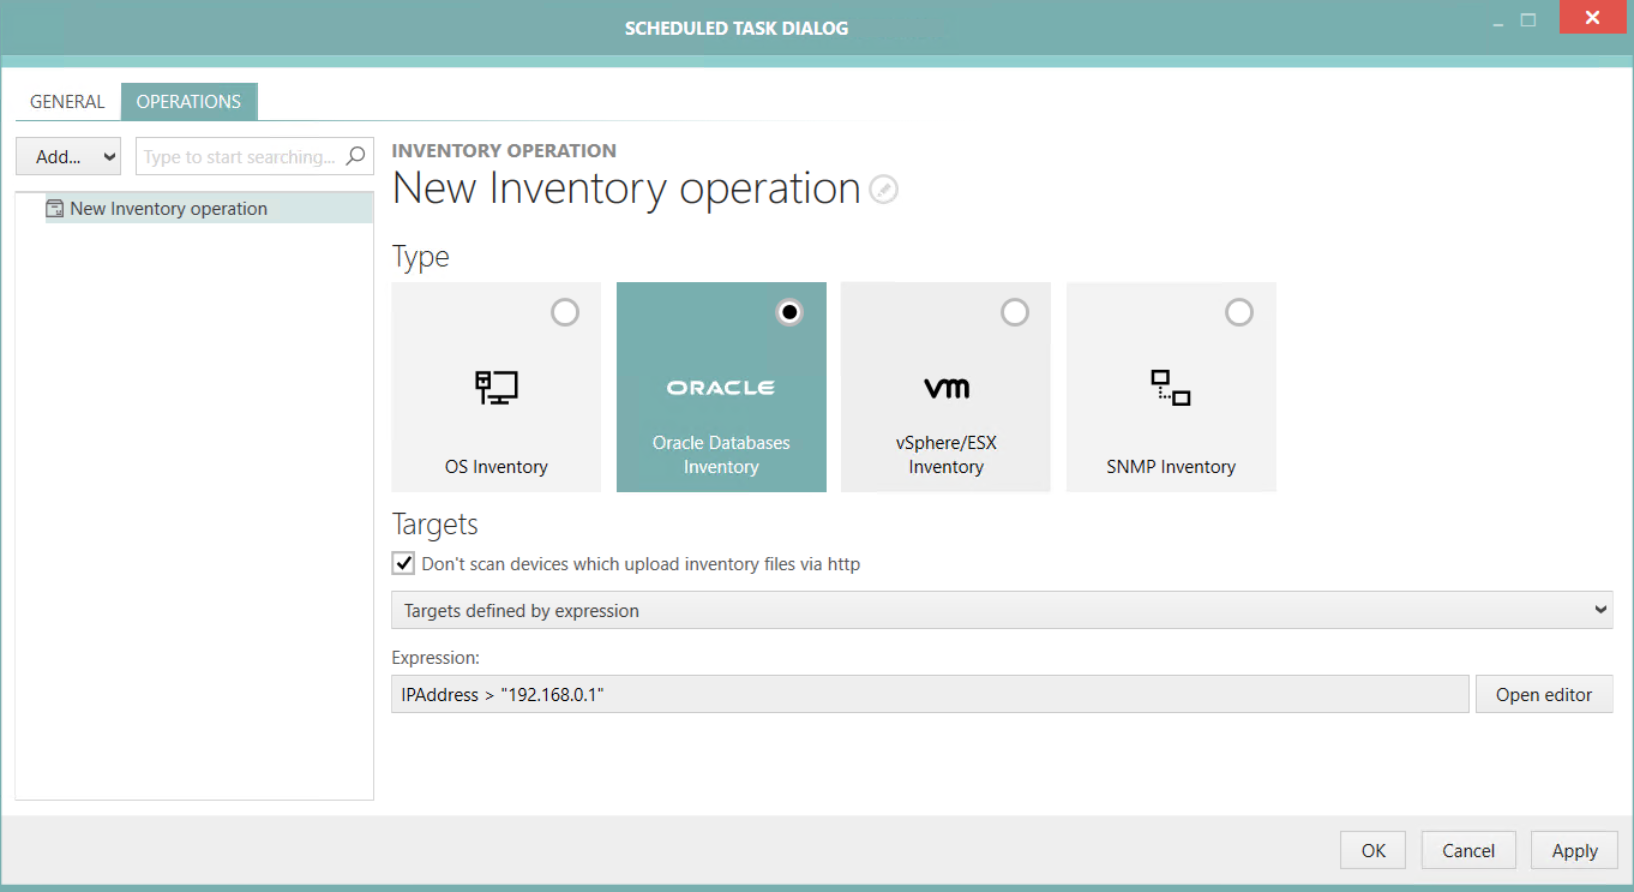Click the OS Inventory computer icon
The width and height of the screenshot is (1634, 892).
[x=496, y=387]
